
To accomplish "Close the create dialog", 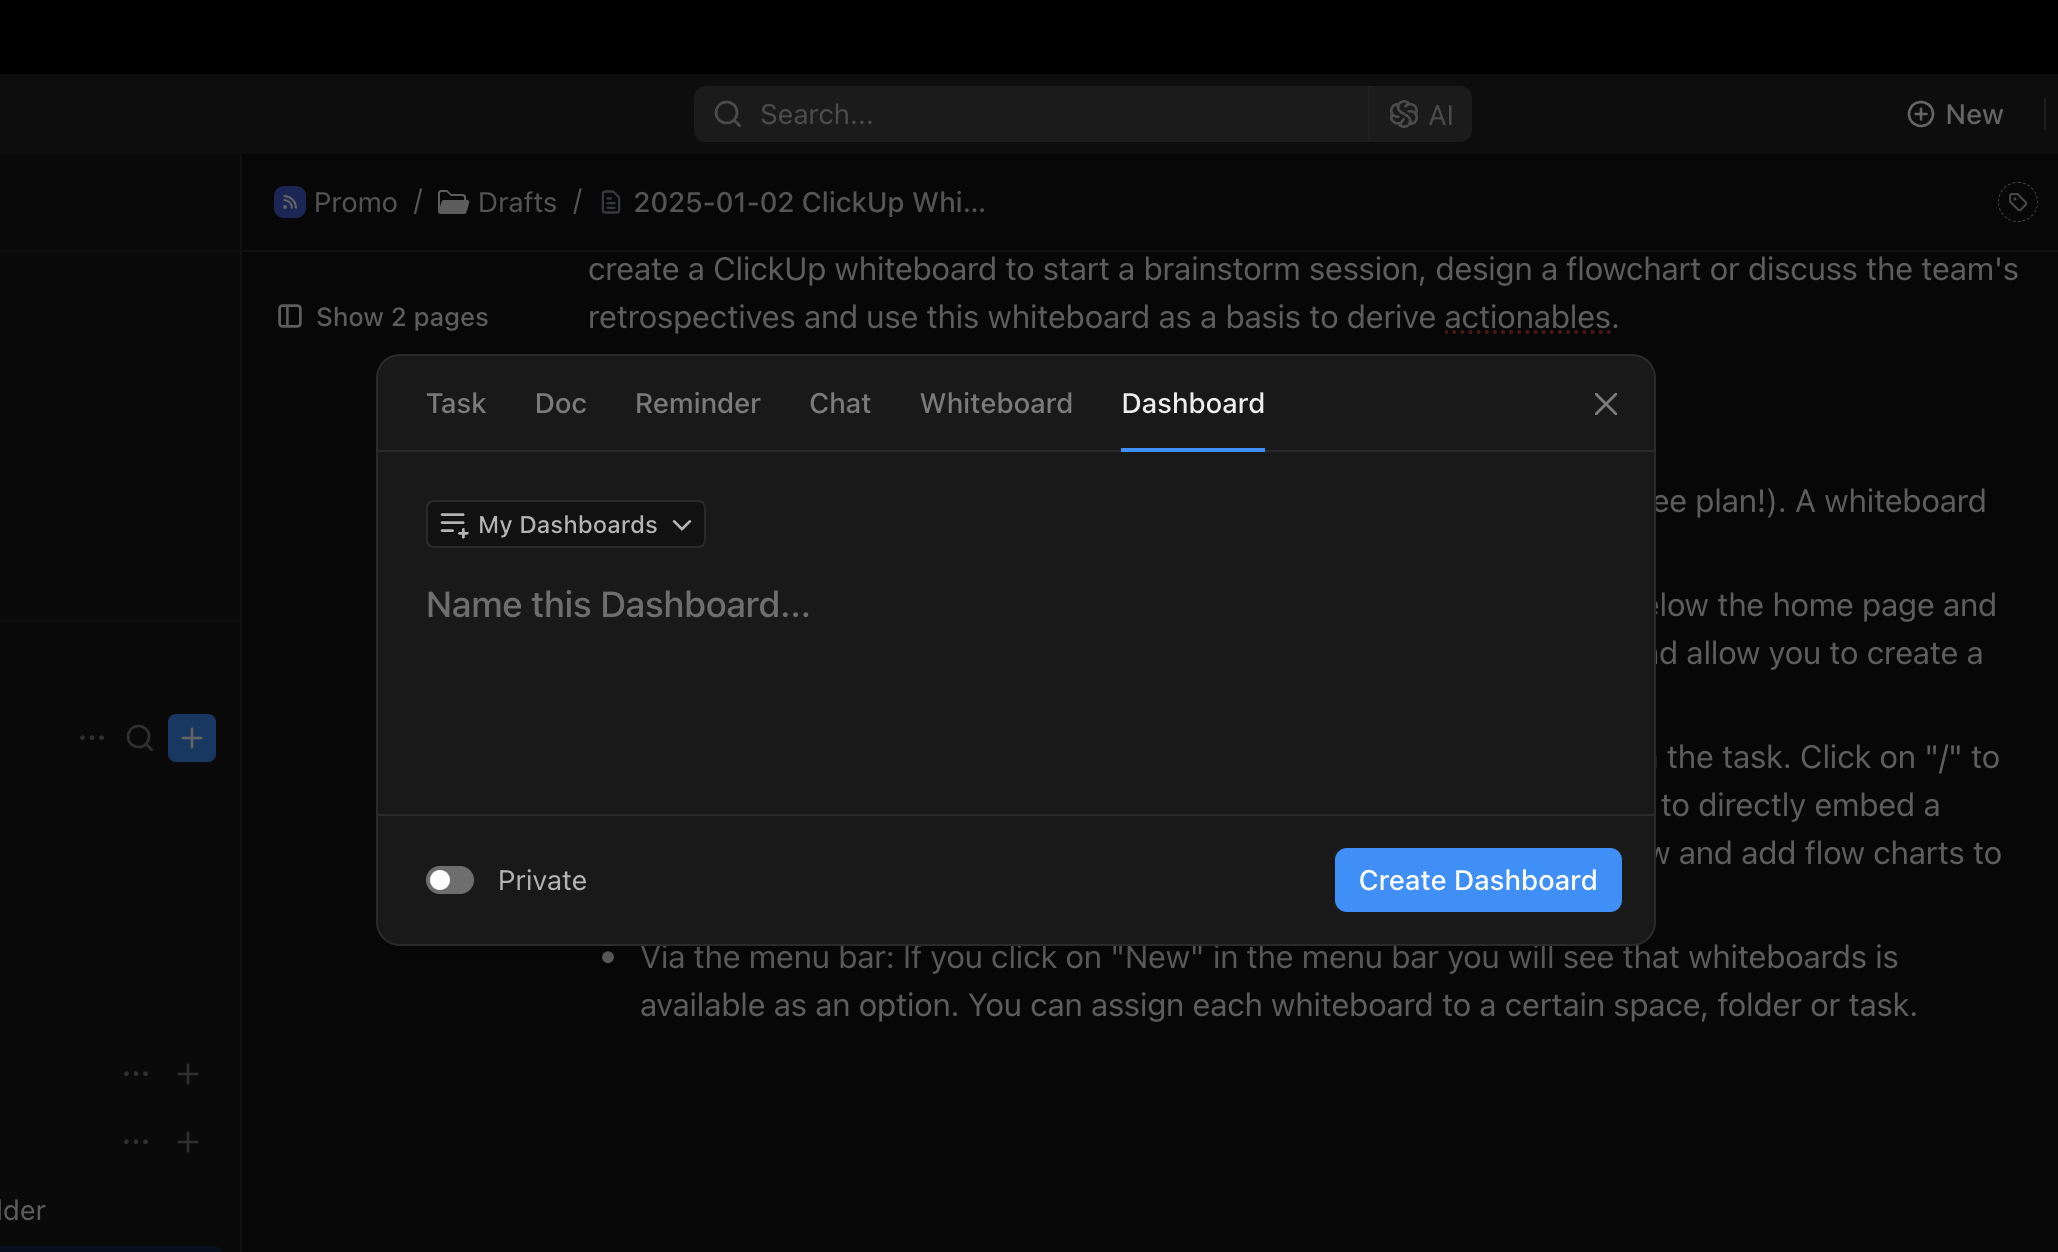I will (1605, 404).
